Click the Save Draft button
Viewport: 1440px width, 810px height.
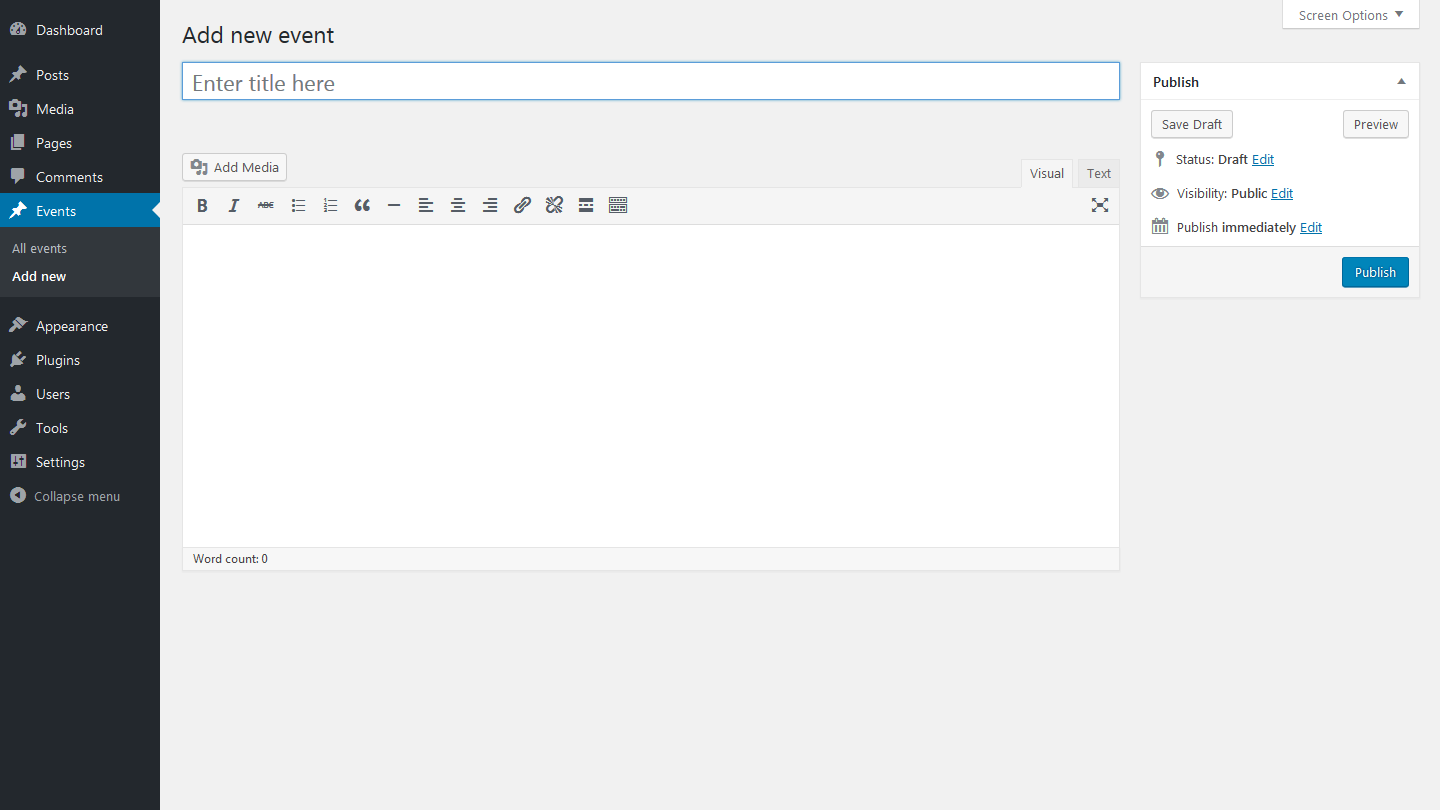(x=1192, y=124)
